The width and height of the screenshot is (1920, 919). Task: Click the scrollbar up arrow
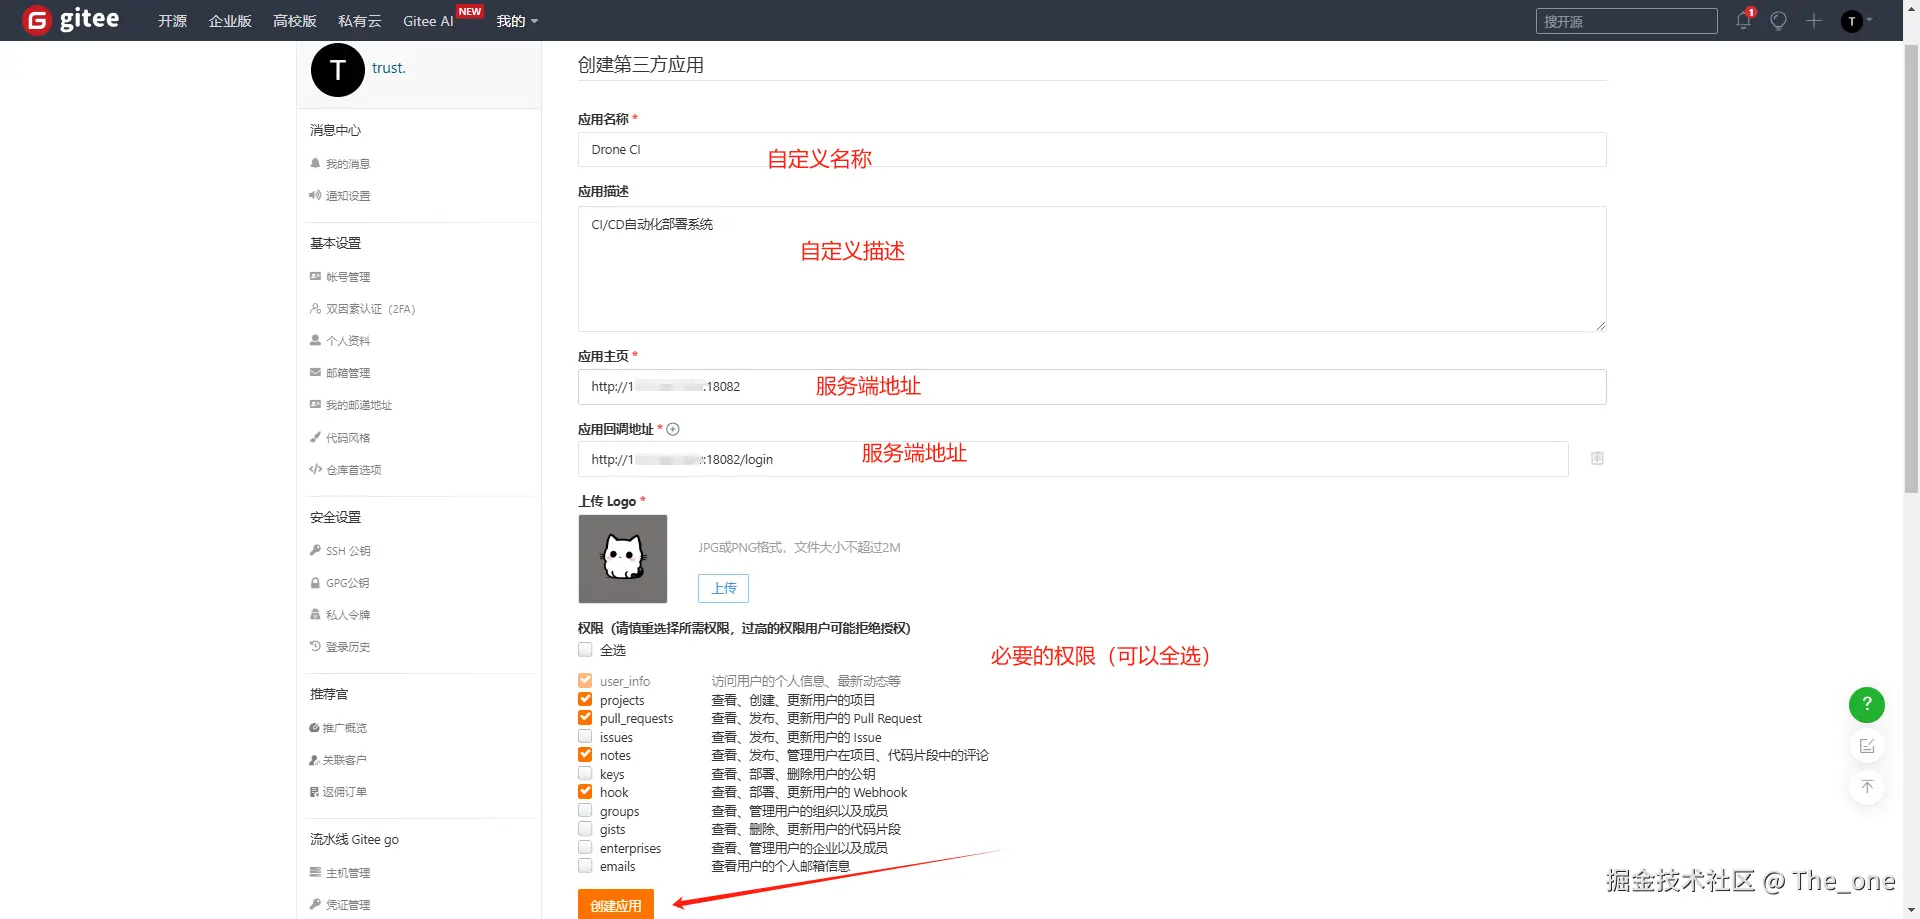pos(1911,7)
